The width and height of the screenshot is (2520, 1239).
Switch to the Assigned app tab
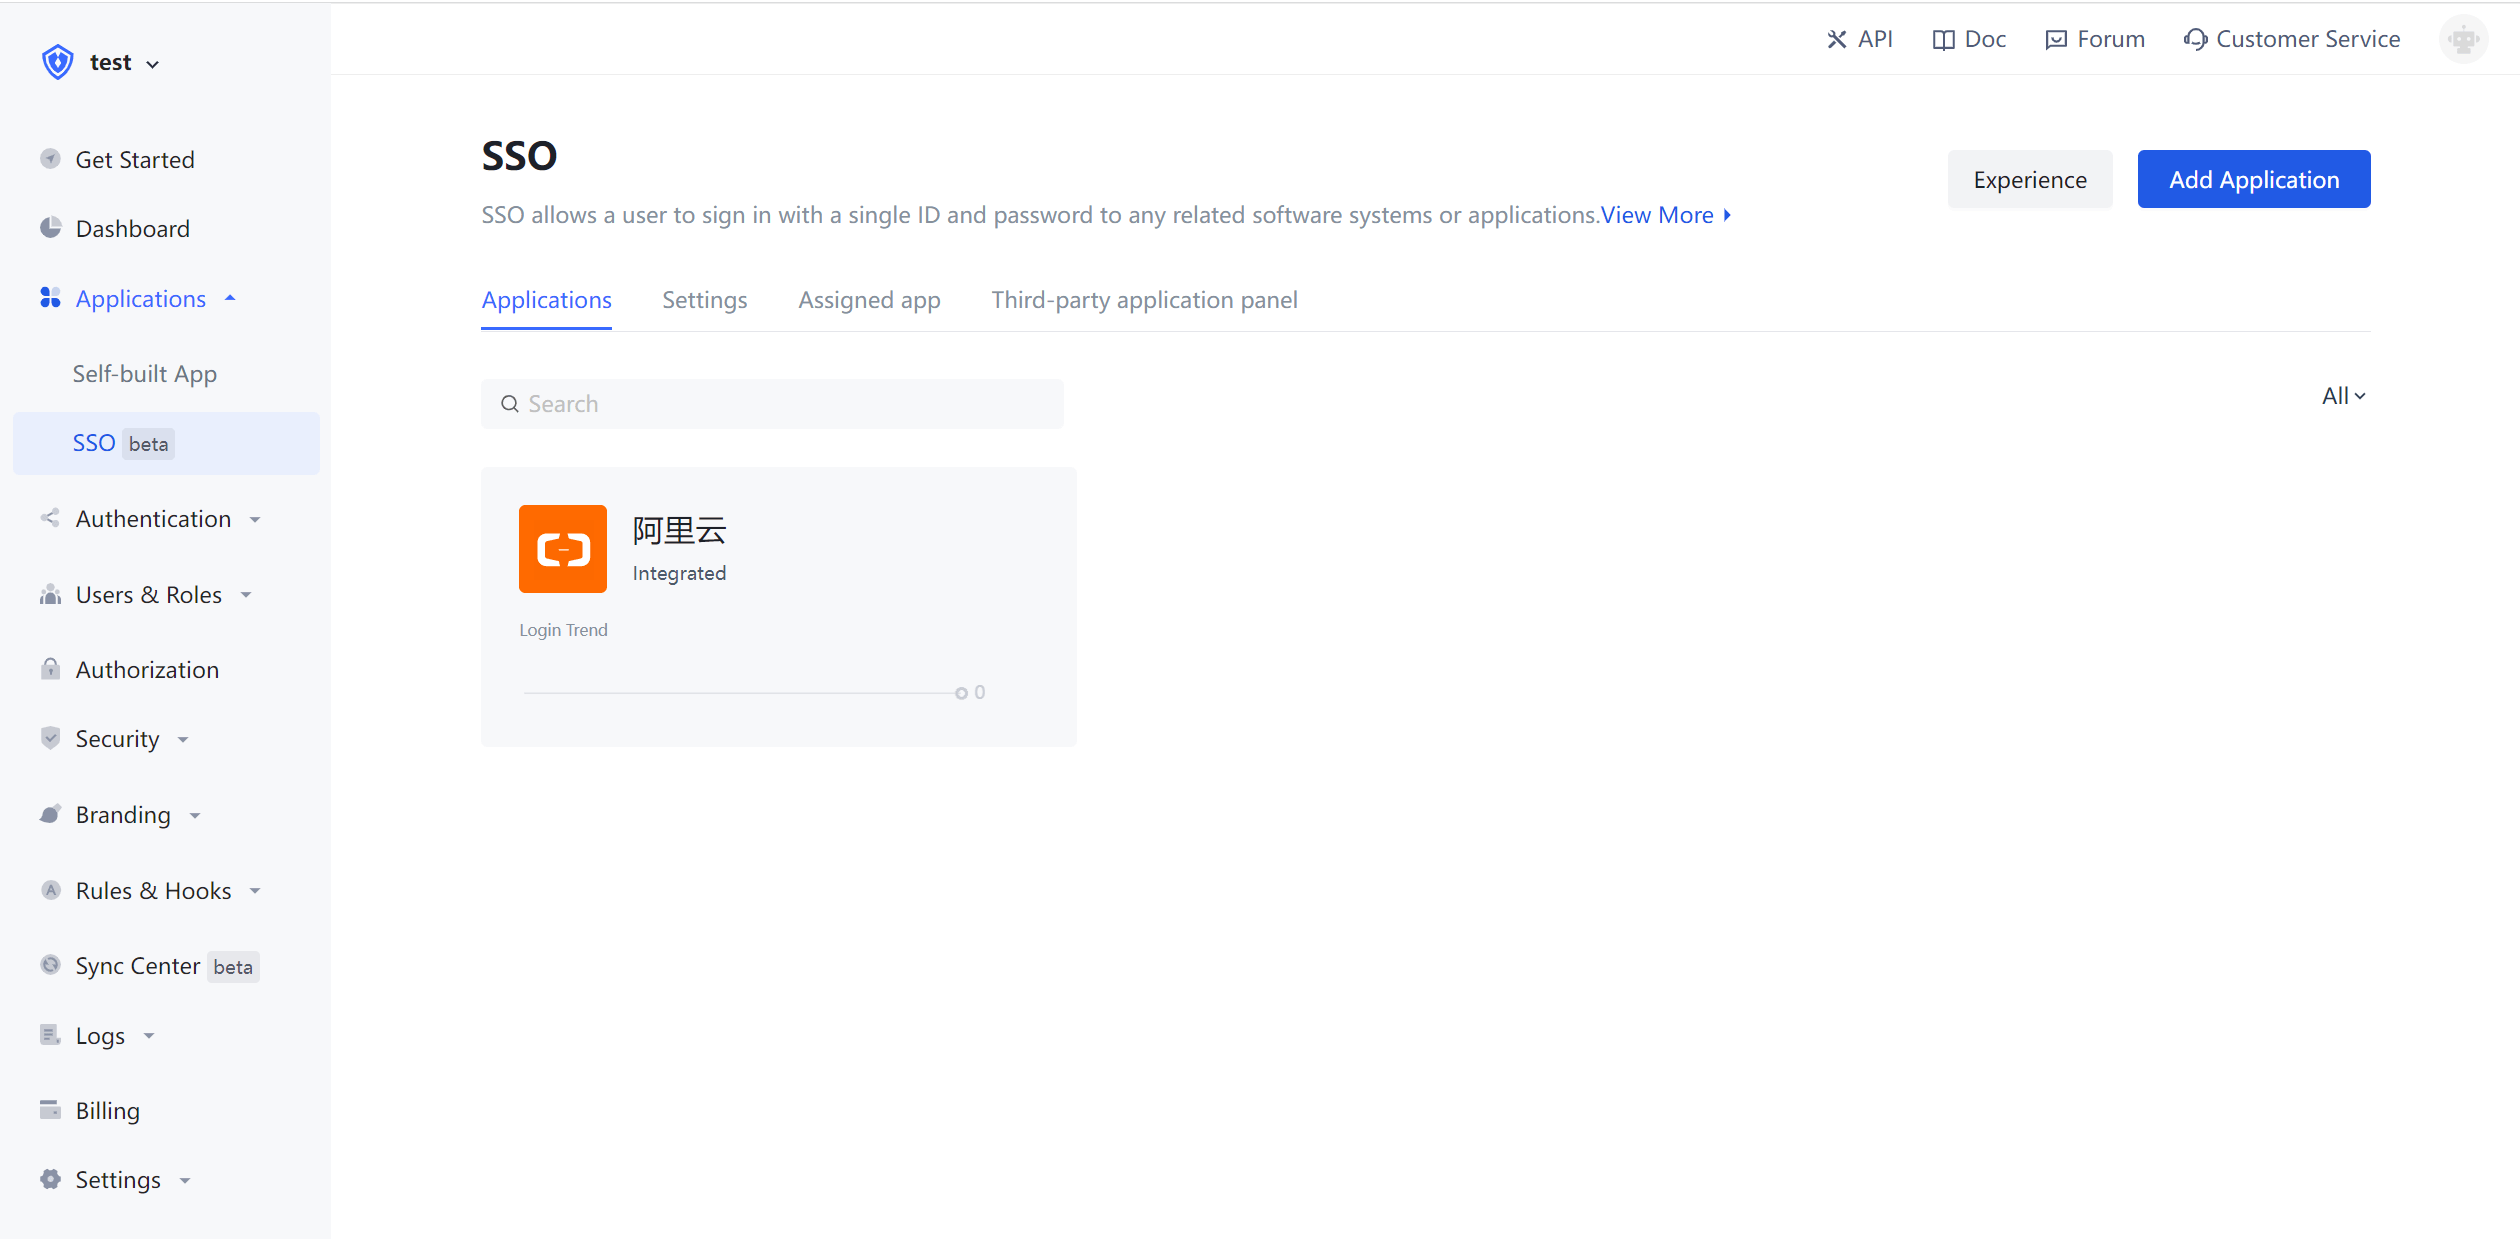(868, 300)
